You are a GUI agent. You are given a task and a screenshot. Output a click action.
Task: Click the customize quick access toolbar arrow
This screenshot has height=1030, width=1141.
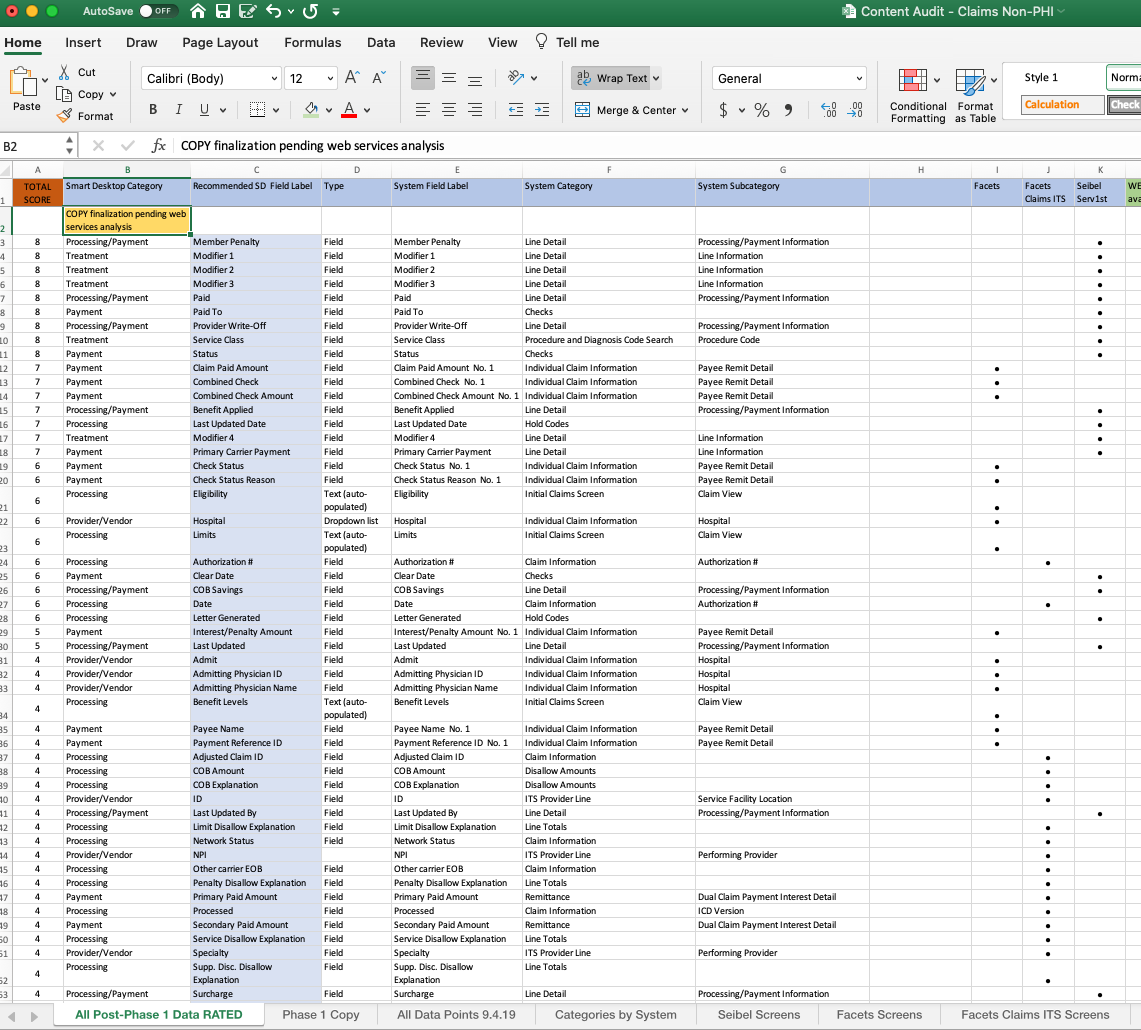tap(335, 12)
